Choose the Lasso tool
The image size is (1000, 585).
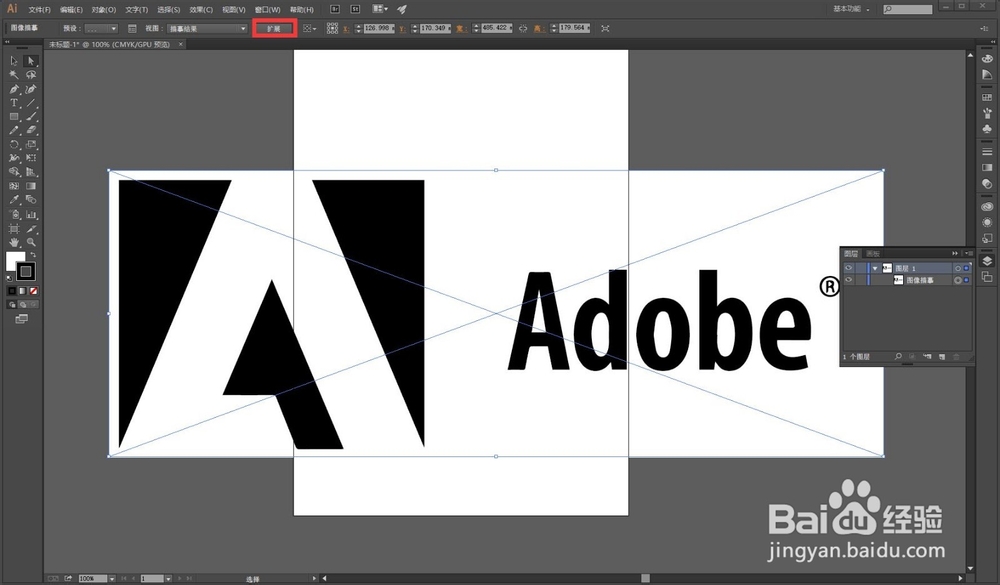pos(31,75)
